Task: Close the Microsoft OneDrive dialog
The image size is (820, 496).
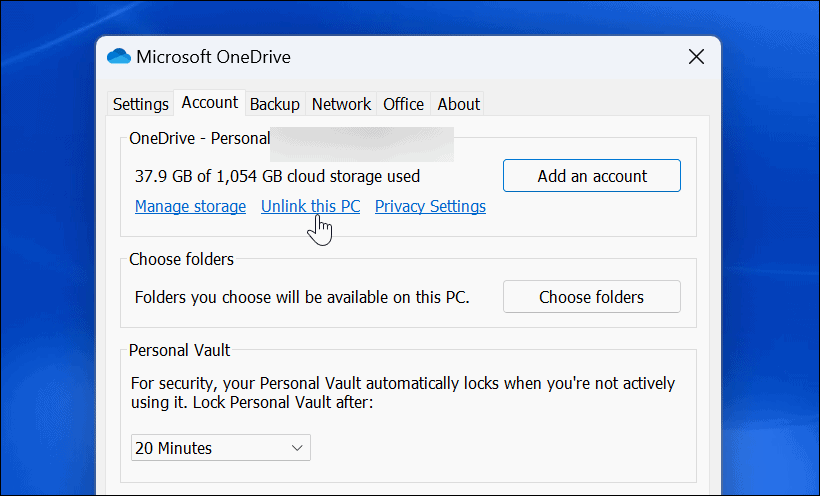Action: click(696, 57)
